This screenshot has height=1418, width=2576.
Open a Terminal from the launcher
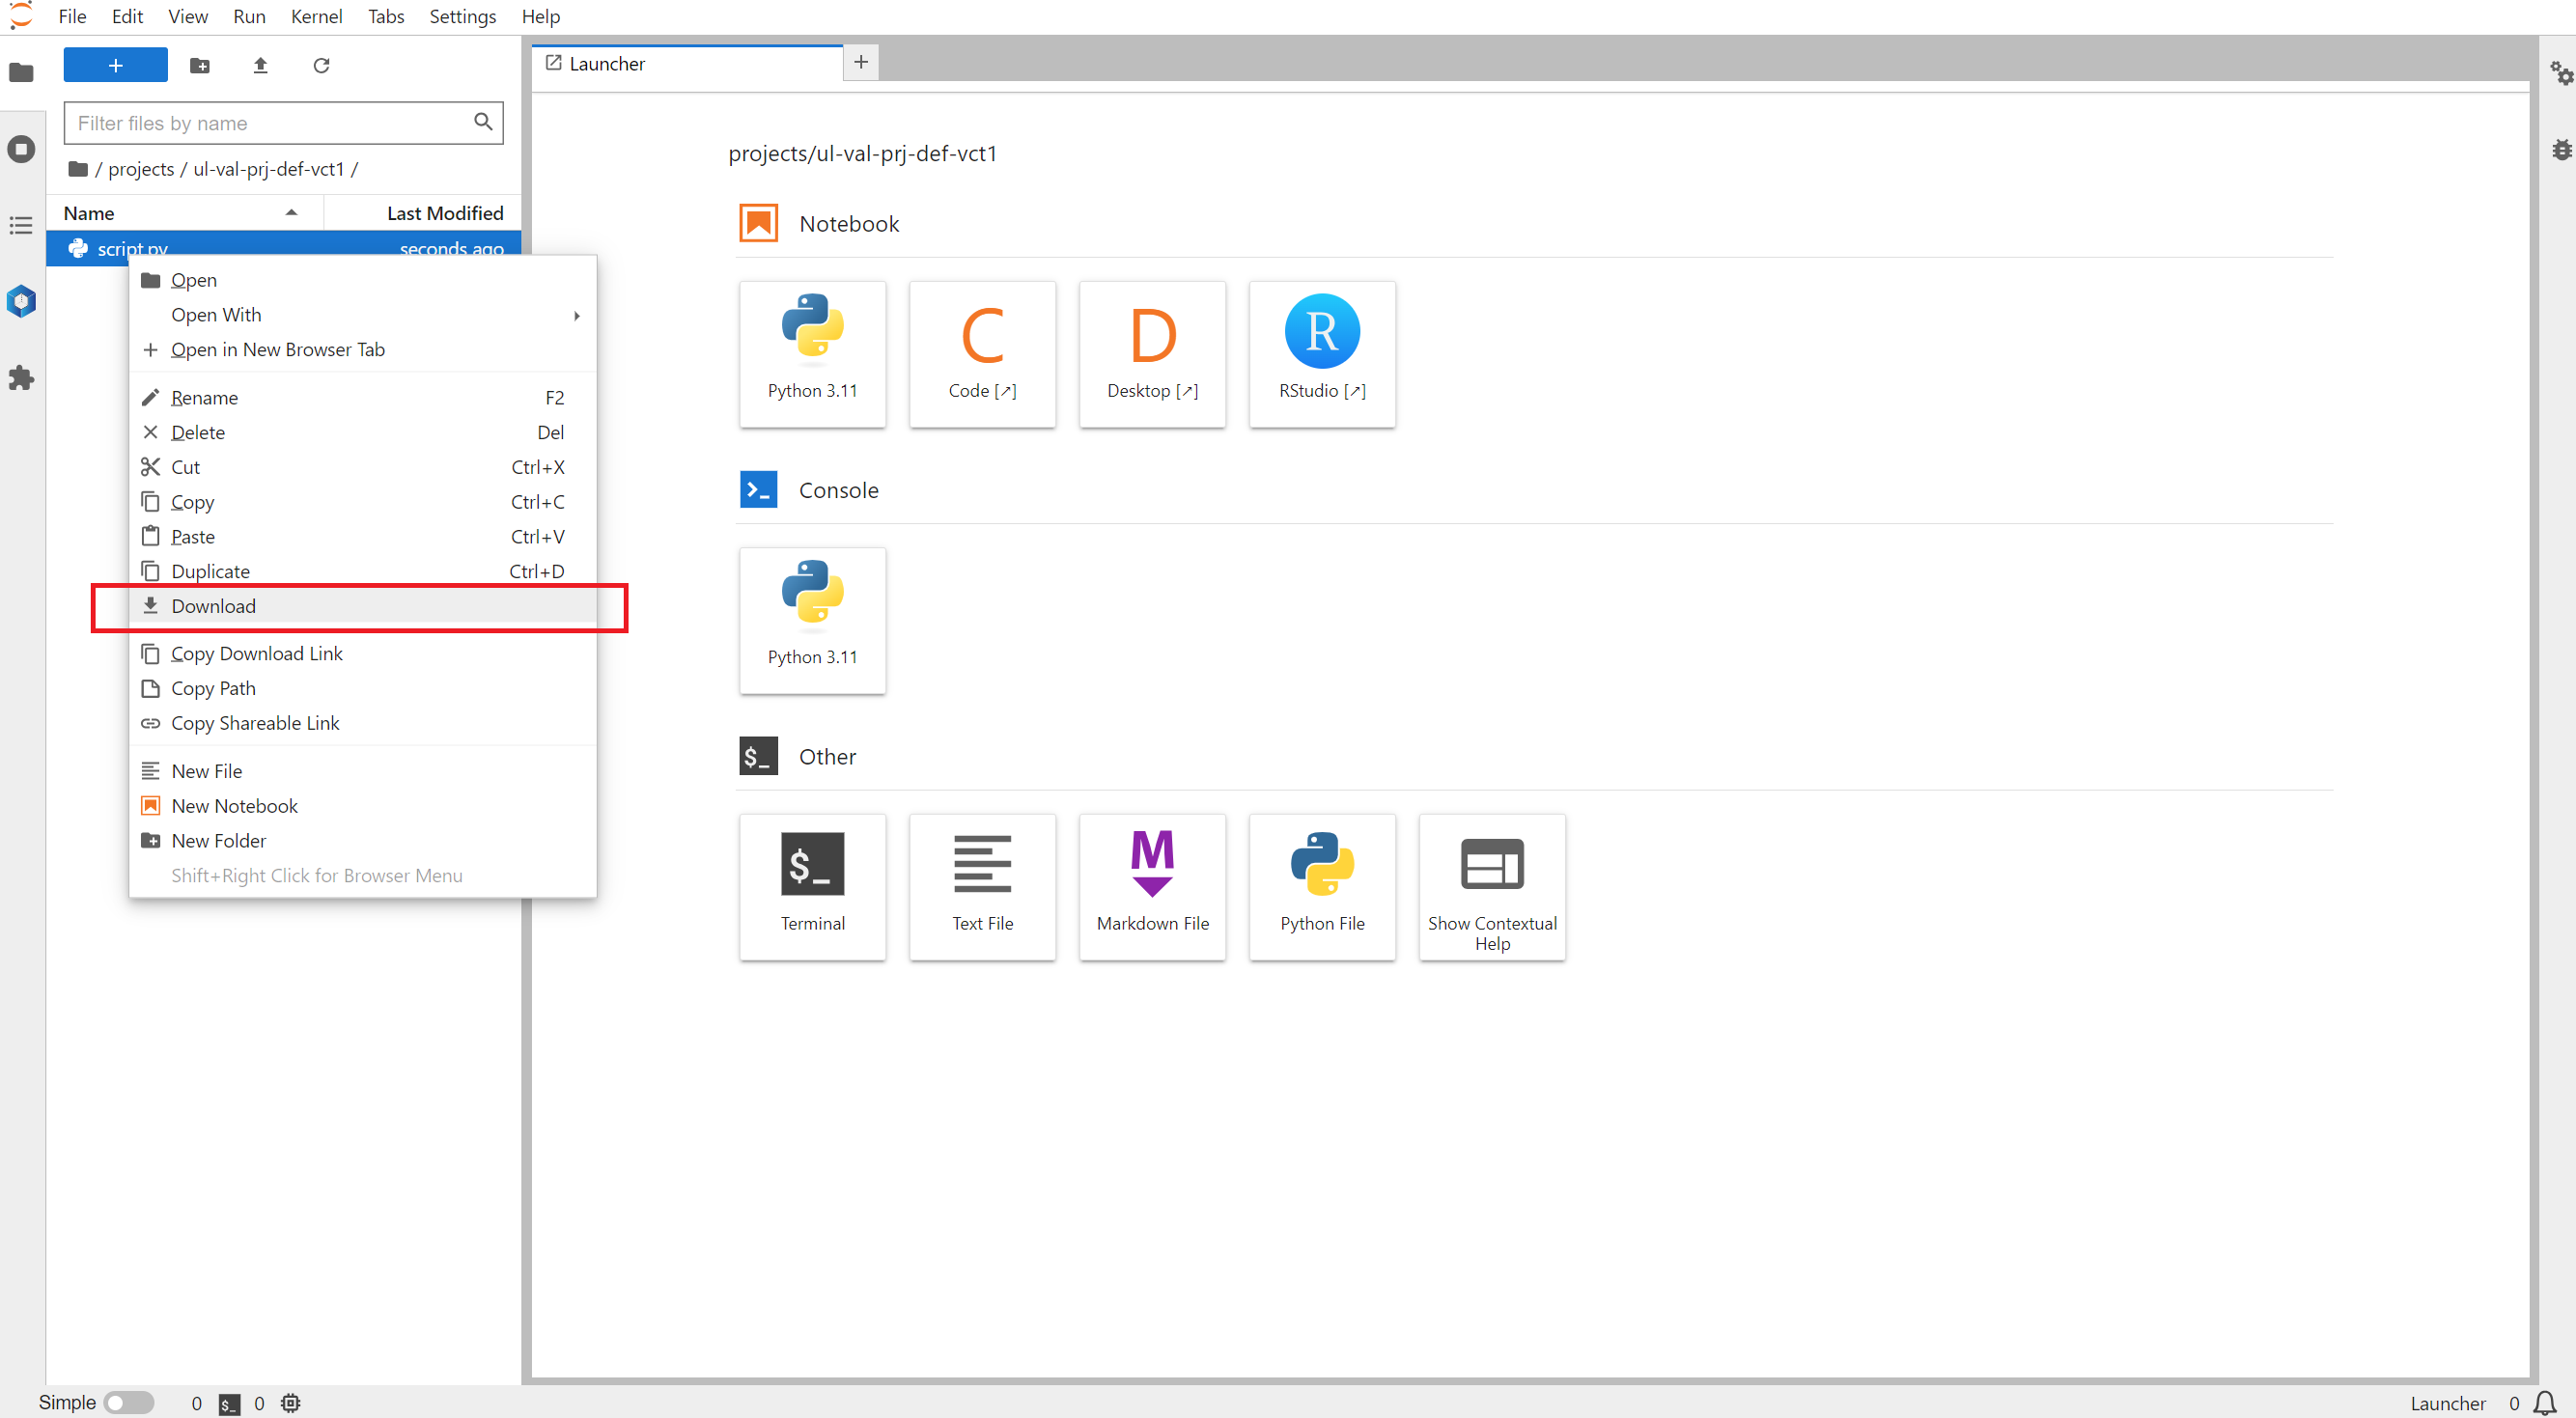[x=812, y=886]
